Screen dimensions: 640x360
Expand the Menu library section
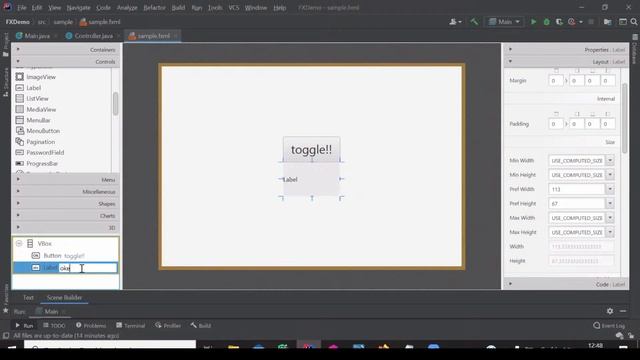66,180
